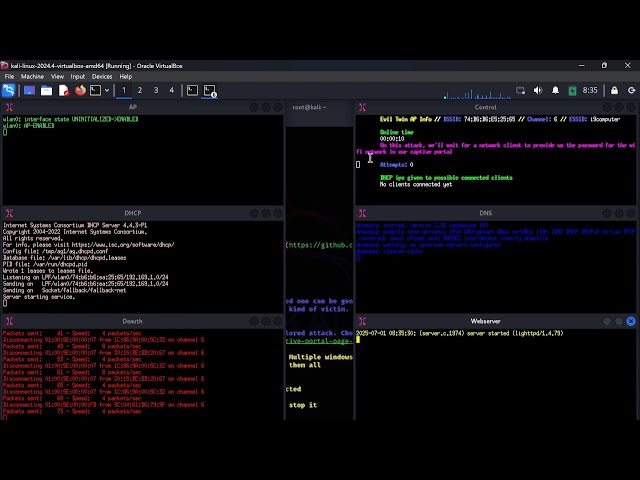Click the AP-ENABLED line in AP window
The width and height of the screenshot is (640, 480).
tap(29, 126)
